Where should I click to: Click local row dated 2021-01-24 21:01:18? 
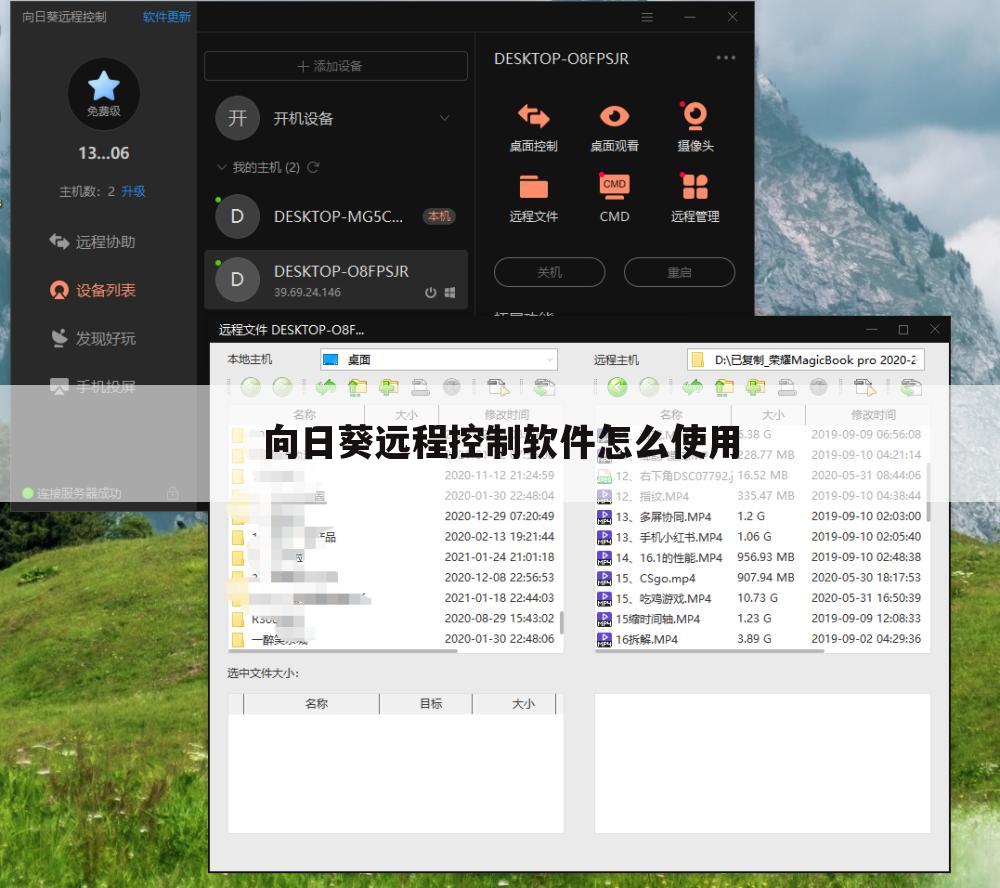click(x=393, y=557)
